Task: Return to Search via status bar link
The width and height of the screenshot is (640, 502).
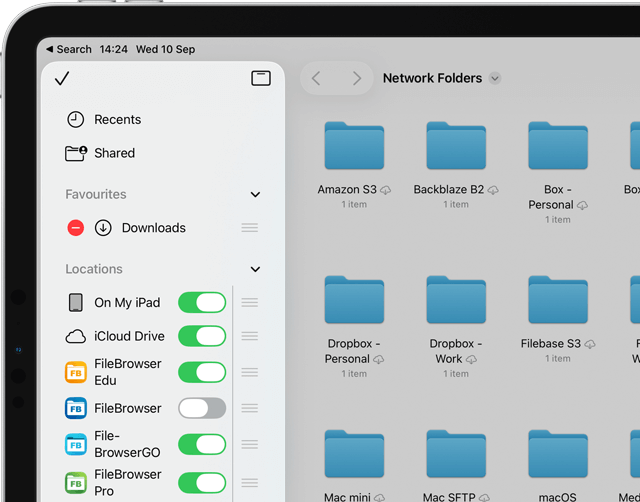Action: 69,49
